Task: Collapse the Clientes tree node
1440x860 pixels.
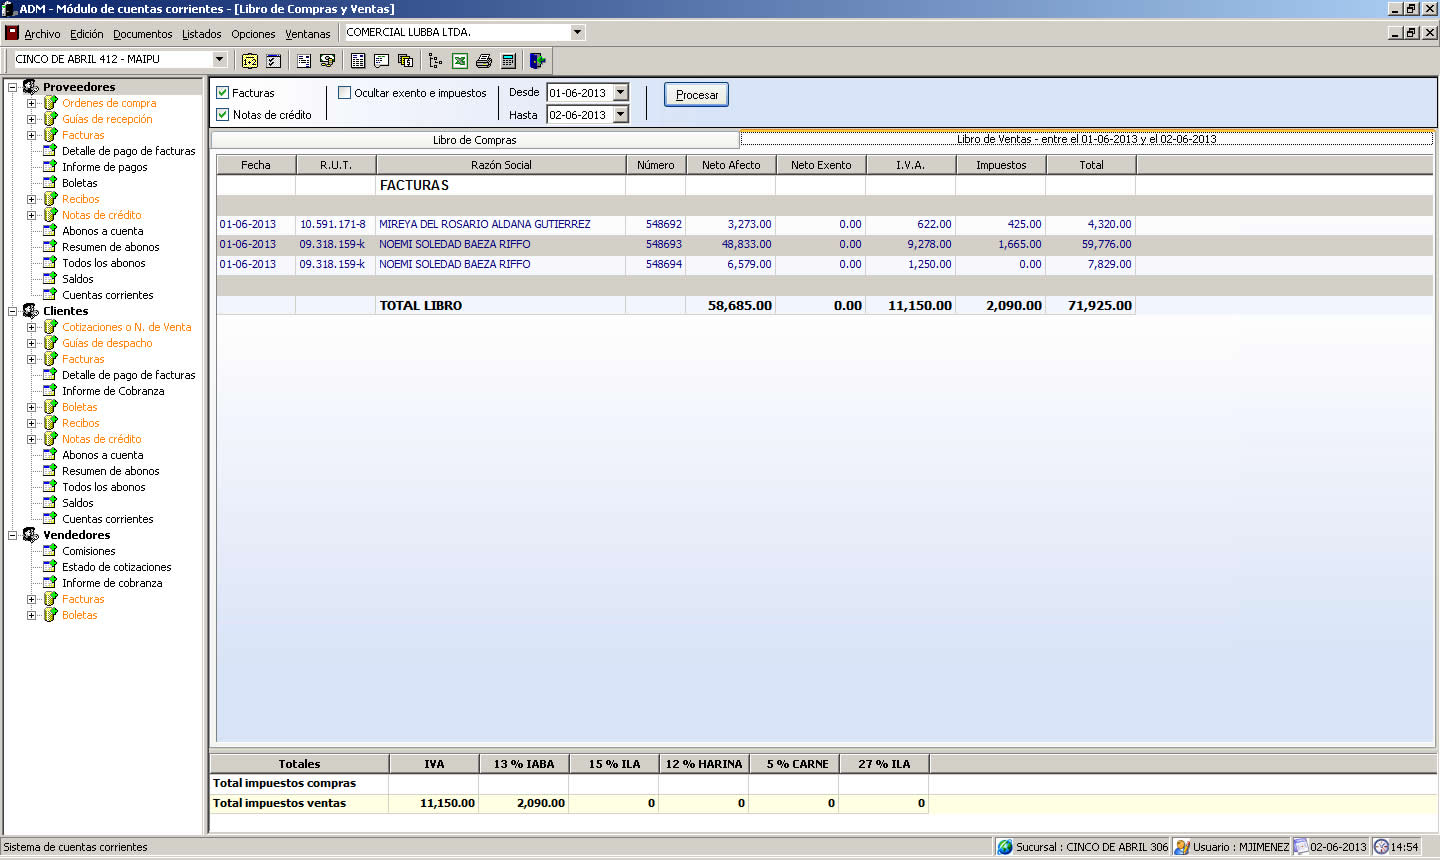Action: click(13, 311)
